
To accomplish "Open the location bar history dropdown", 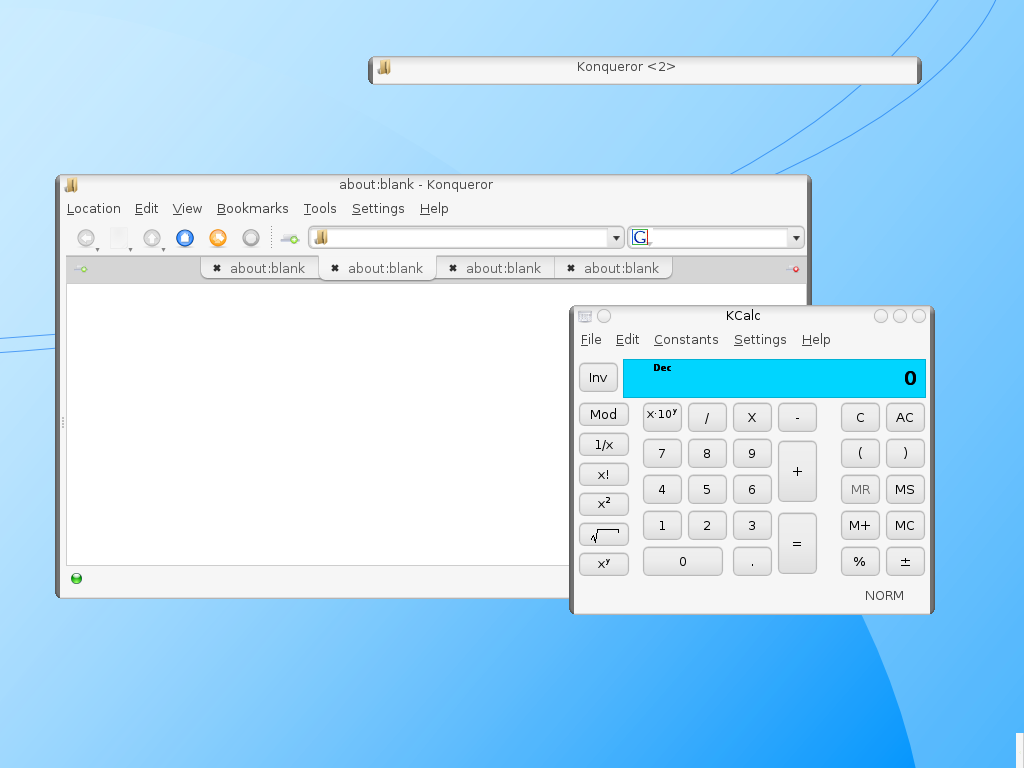I will (x=616, y=238).
